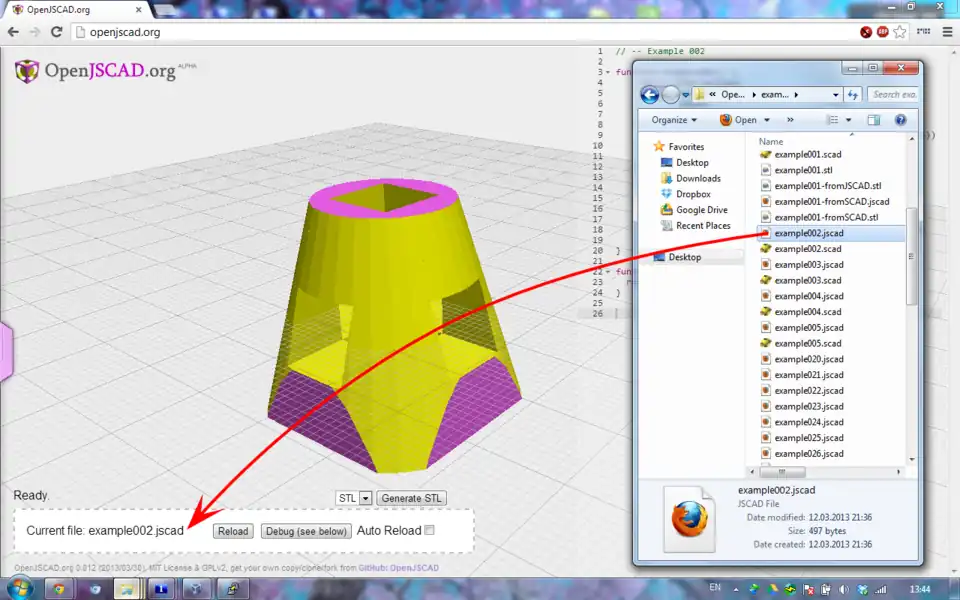Select Downloads in the Favorites list
Screen dimensions: 960x600
(698, 178)
